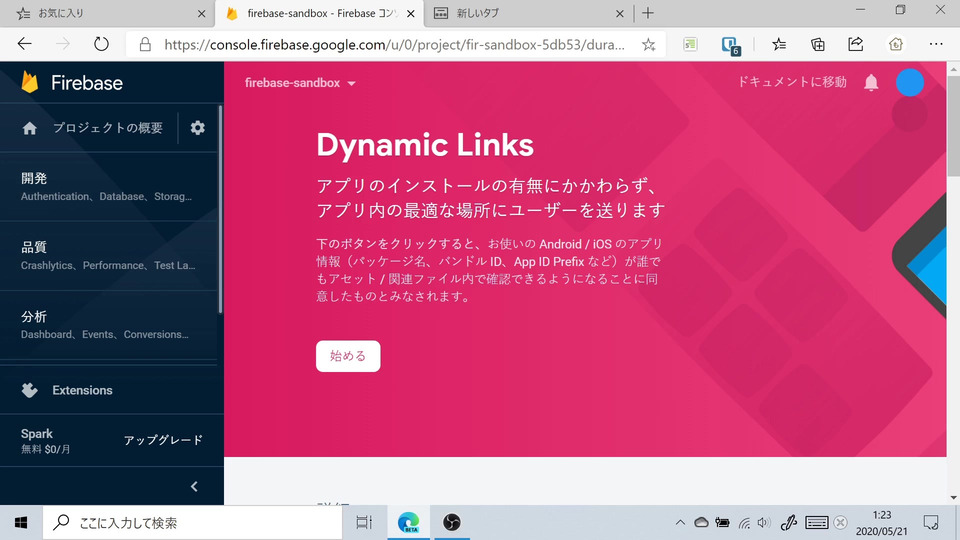This screenshot has height=540, width=960.
Task: Show hidden system tray icons
Action: [x=680, y=522]
